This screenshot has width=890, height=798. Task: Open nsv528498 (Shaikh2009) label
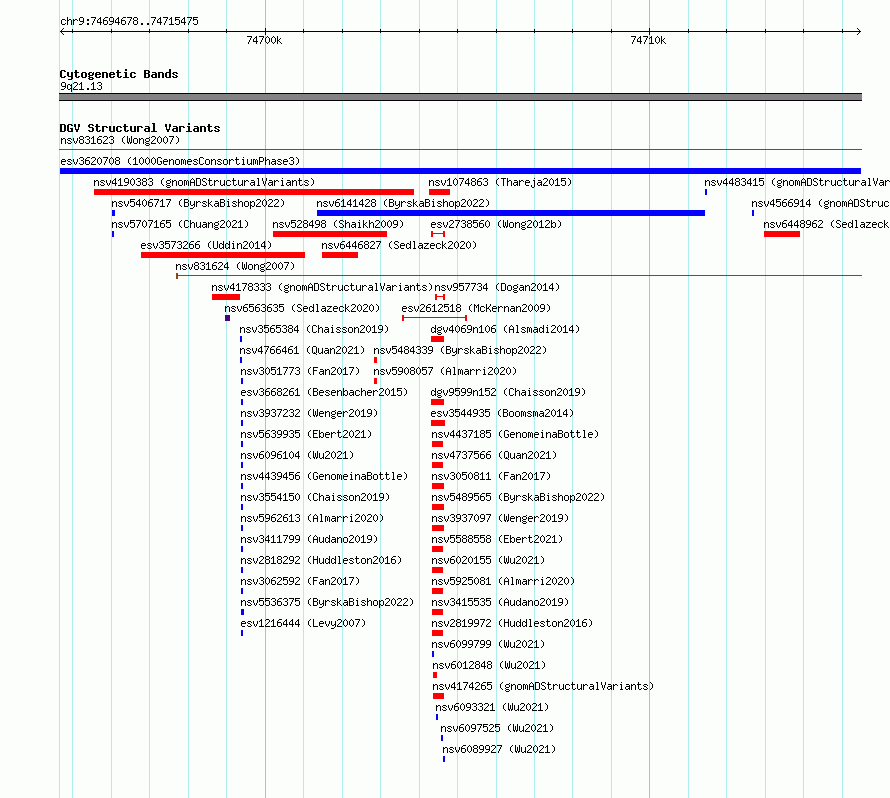pyautogui.click(x=338, y=224)
